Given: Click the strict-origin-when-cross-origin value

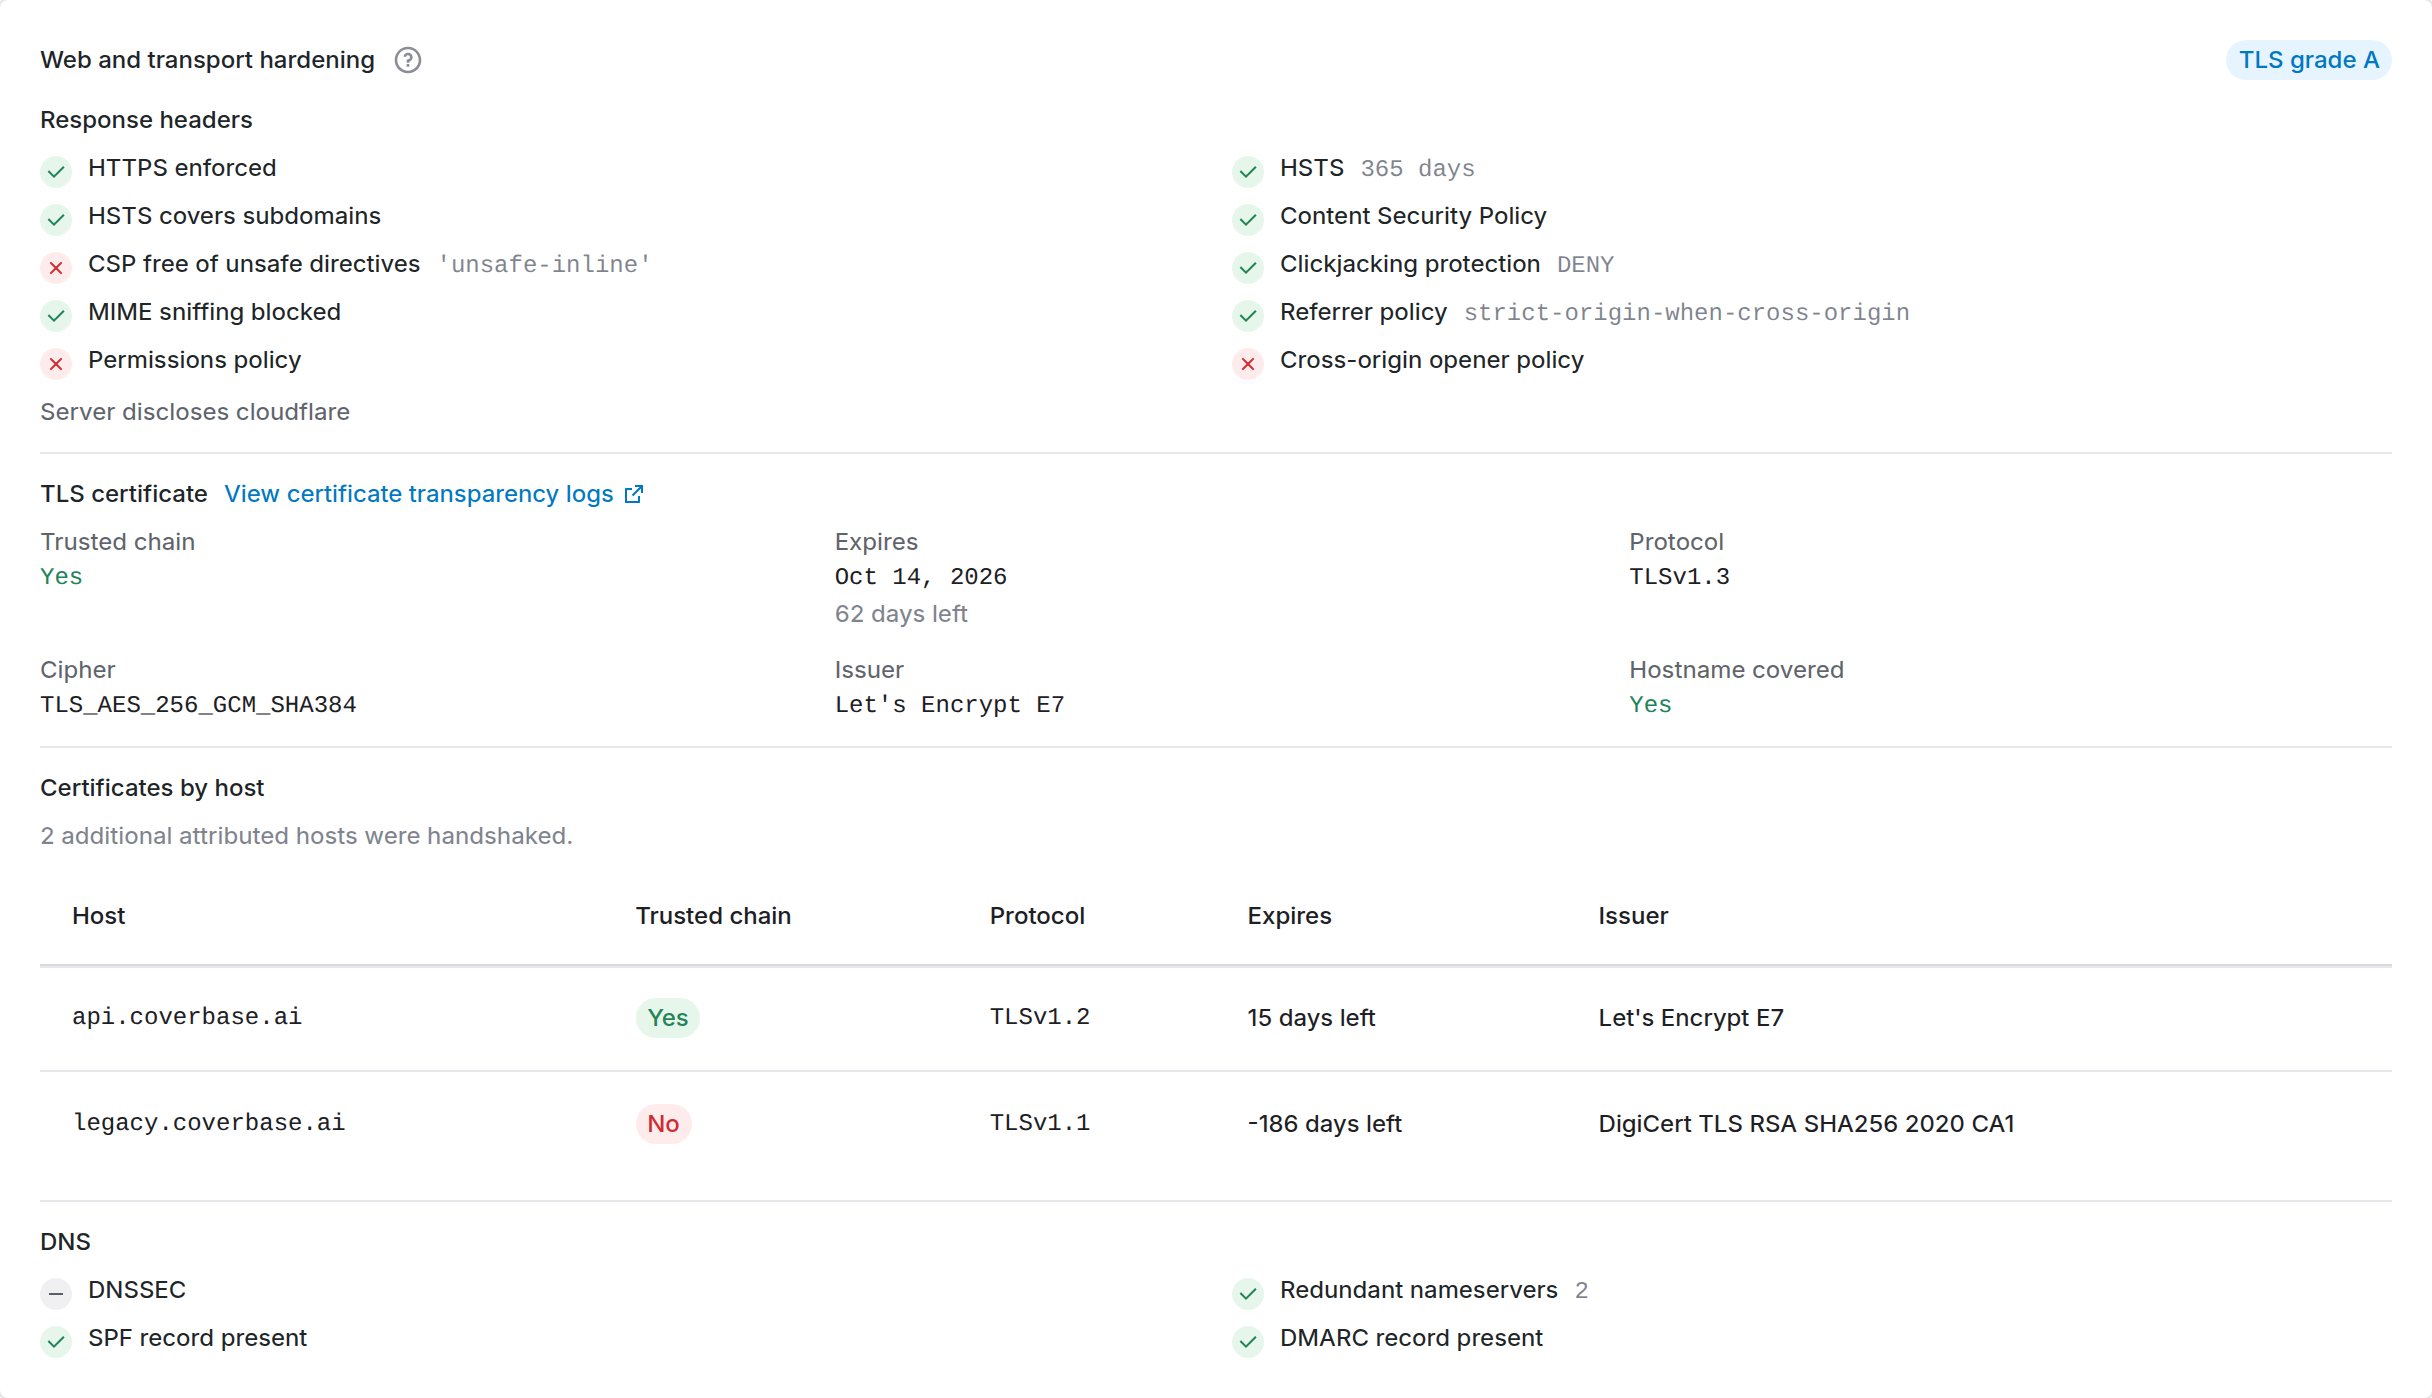Looking at the screenshot, I should click(1687, 313).
